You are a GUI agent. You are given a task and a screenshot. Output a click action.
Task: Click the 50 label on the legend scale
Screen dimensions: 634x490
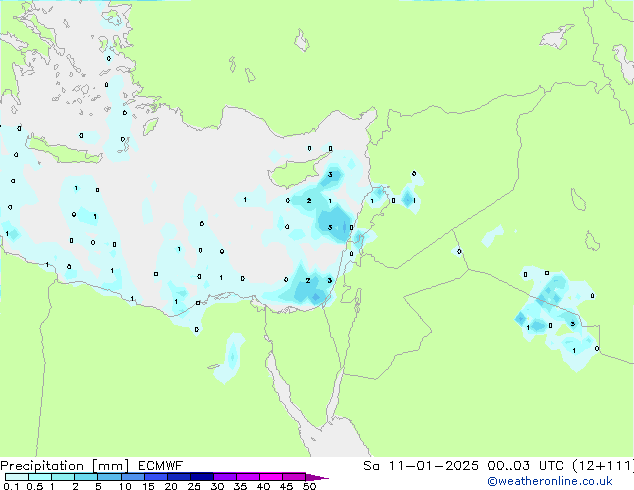[309, 486]
